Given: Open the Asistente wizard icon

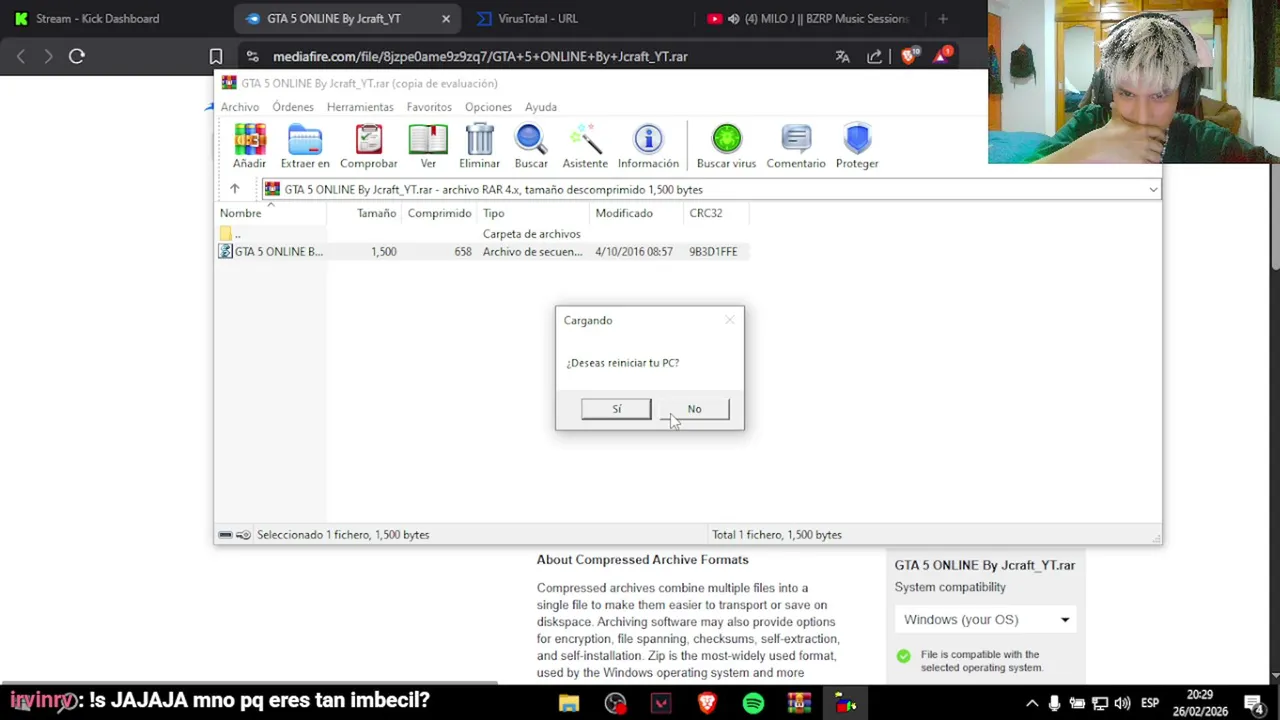Looking at the screenshot, I should [585, 146].
